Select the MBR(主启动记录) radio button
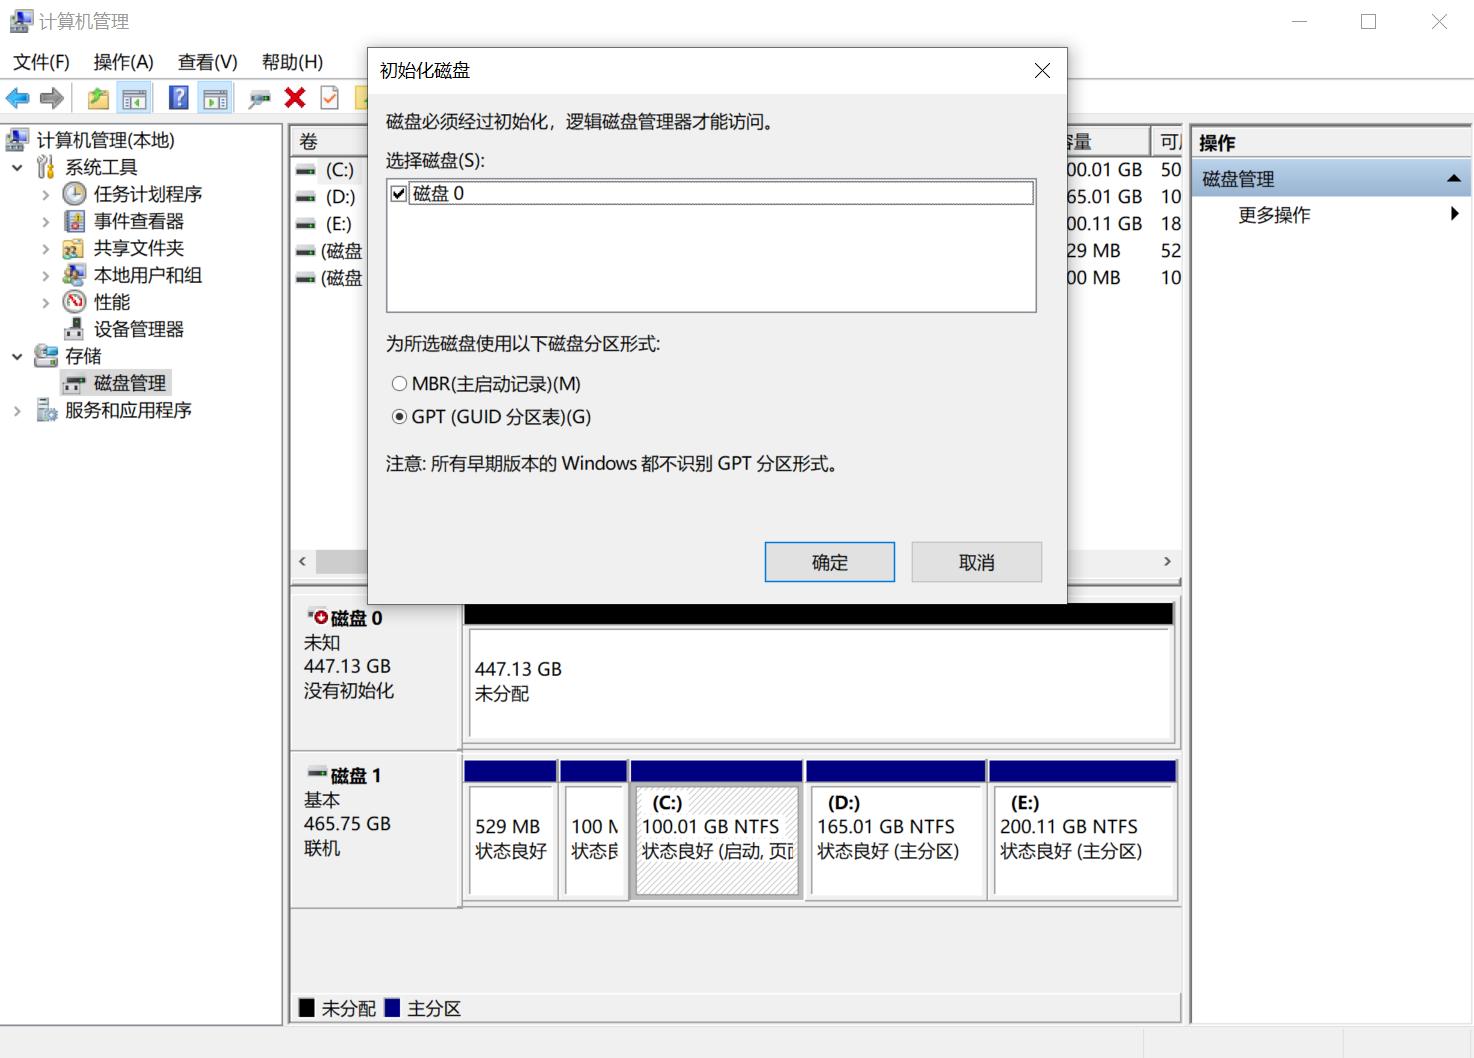 coord(399,383)
